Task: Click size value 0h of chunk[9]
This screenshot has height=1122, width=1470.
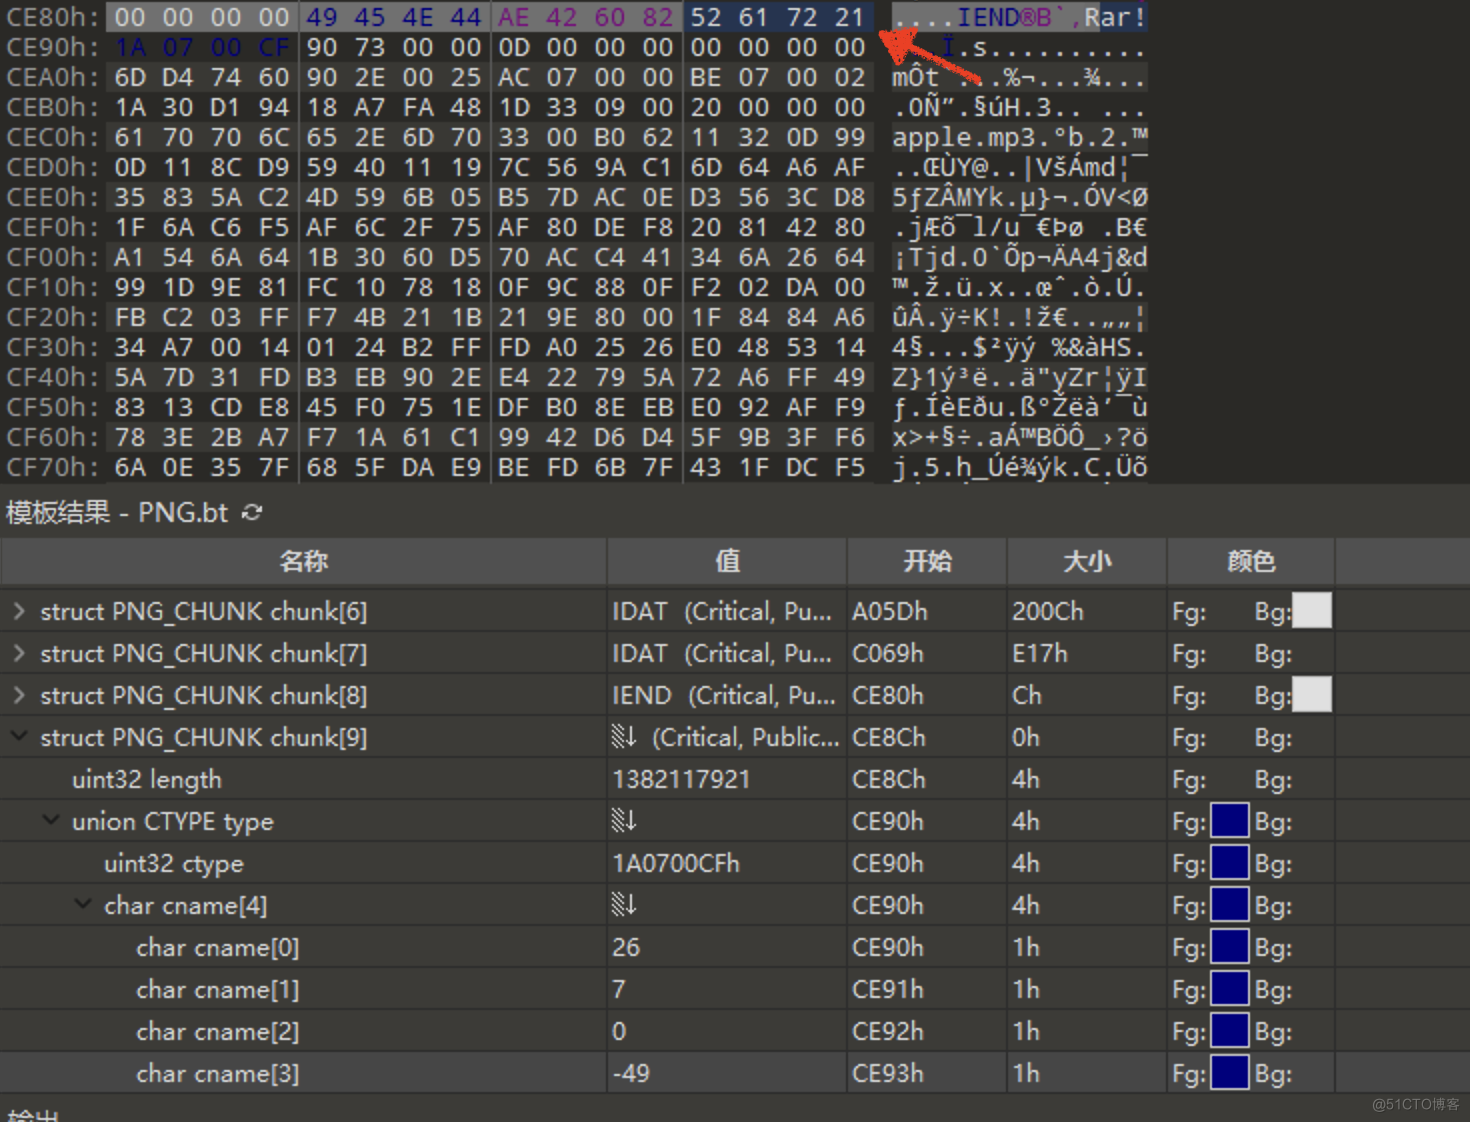Action: 1026,737
